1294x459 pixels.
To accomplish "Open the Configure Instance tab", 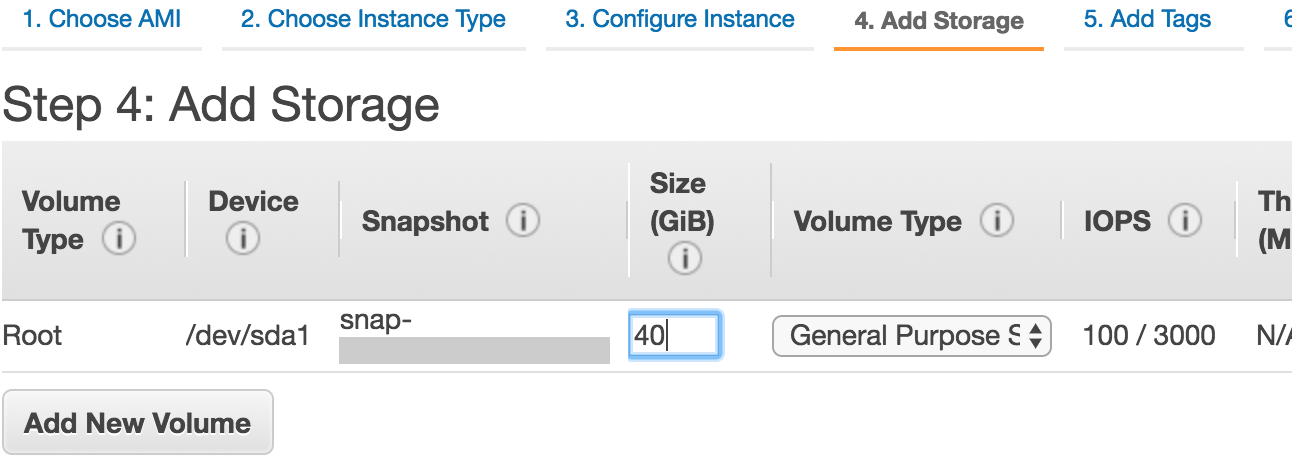I will click(x=680, y=19).
